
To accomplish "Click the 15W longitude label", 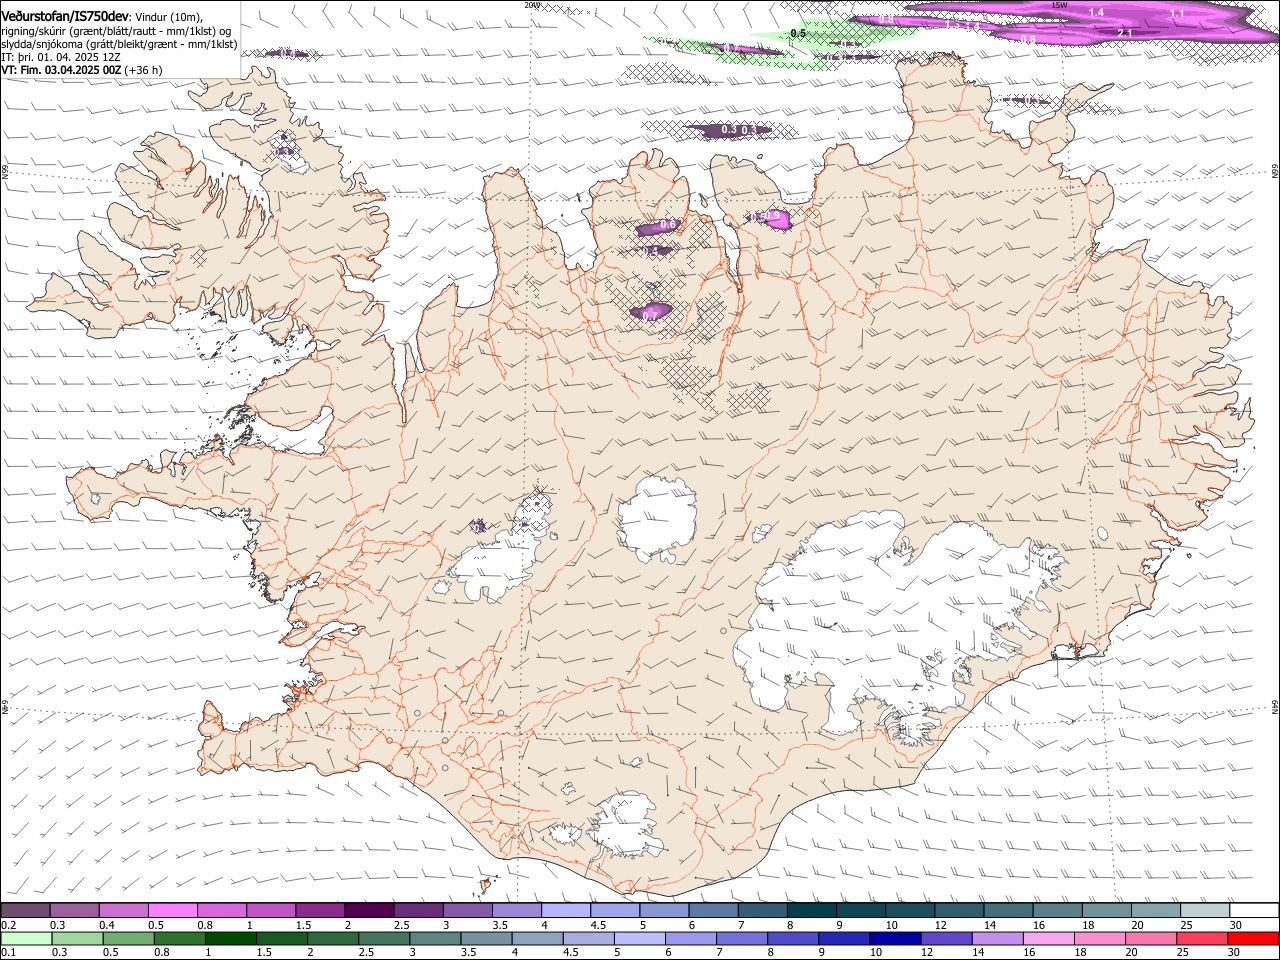I will tap(1059, 5).
